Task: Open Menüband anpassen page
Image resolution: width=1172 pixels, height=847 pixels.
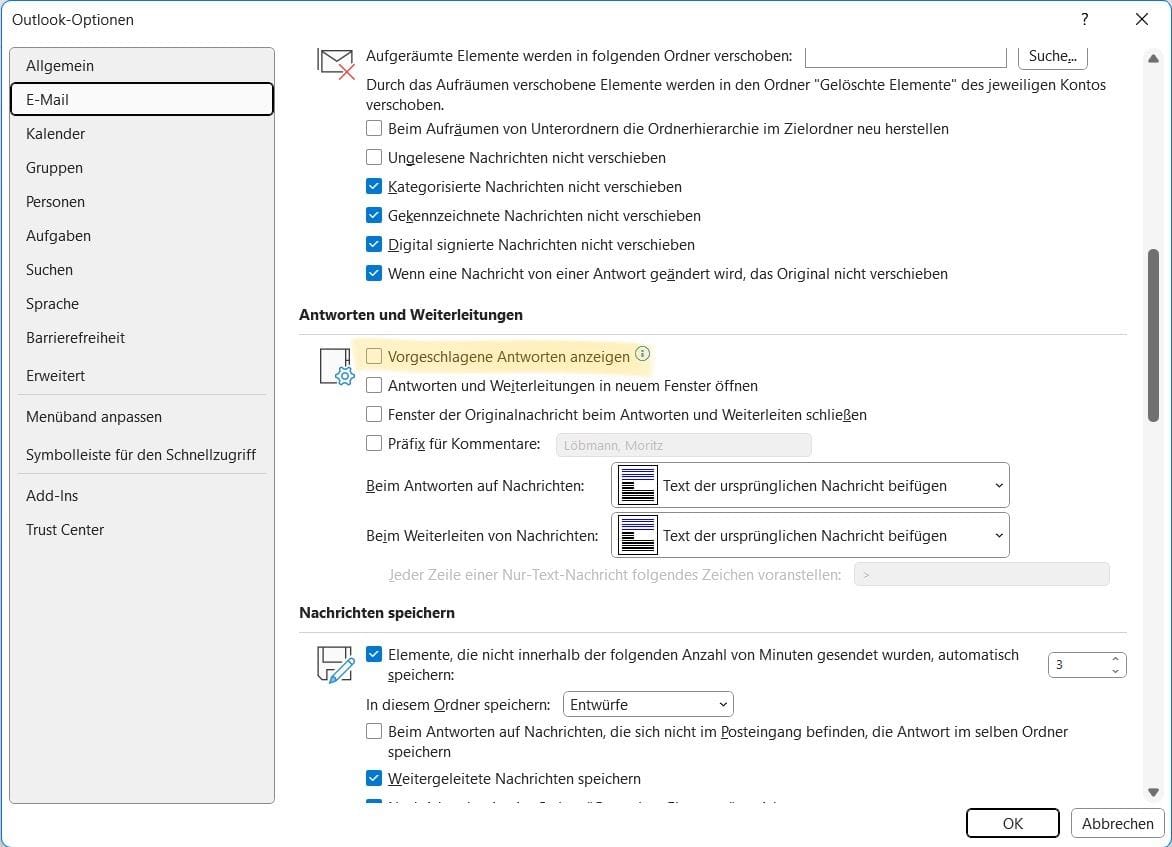Action: tap(142, 416)
